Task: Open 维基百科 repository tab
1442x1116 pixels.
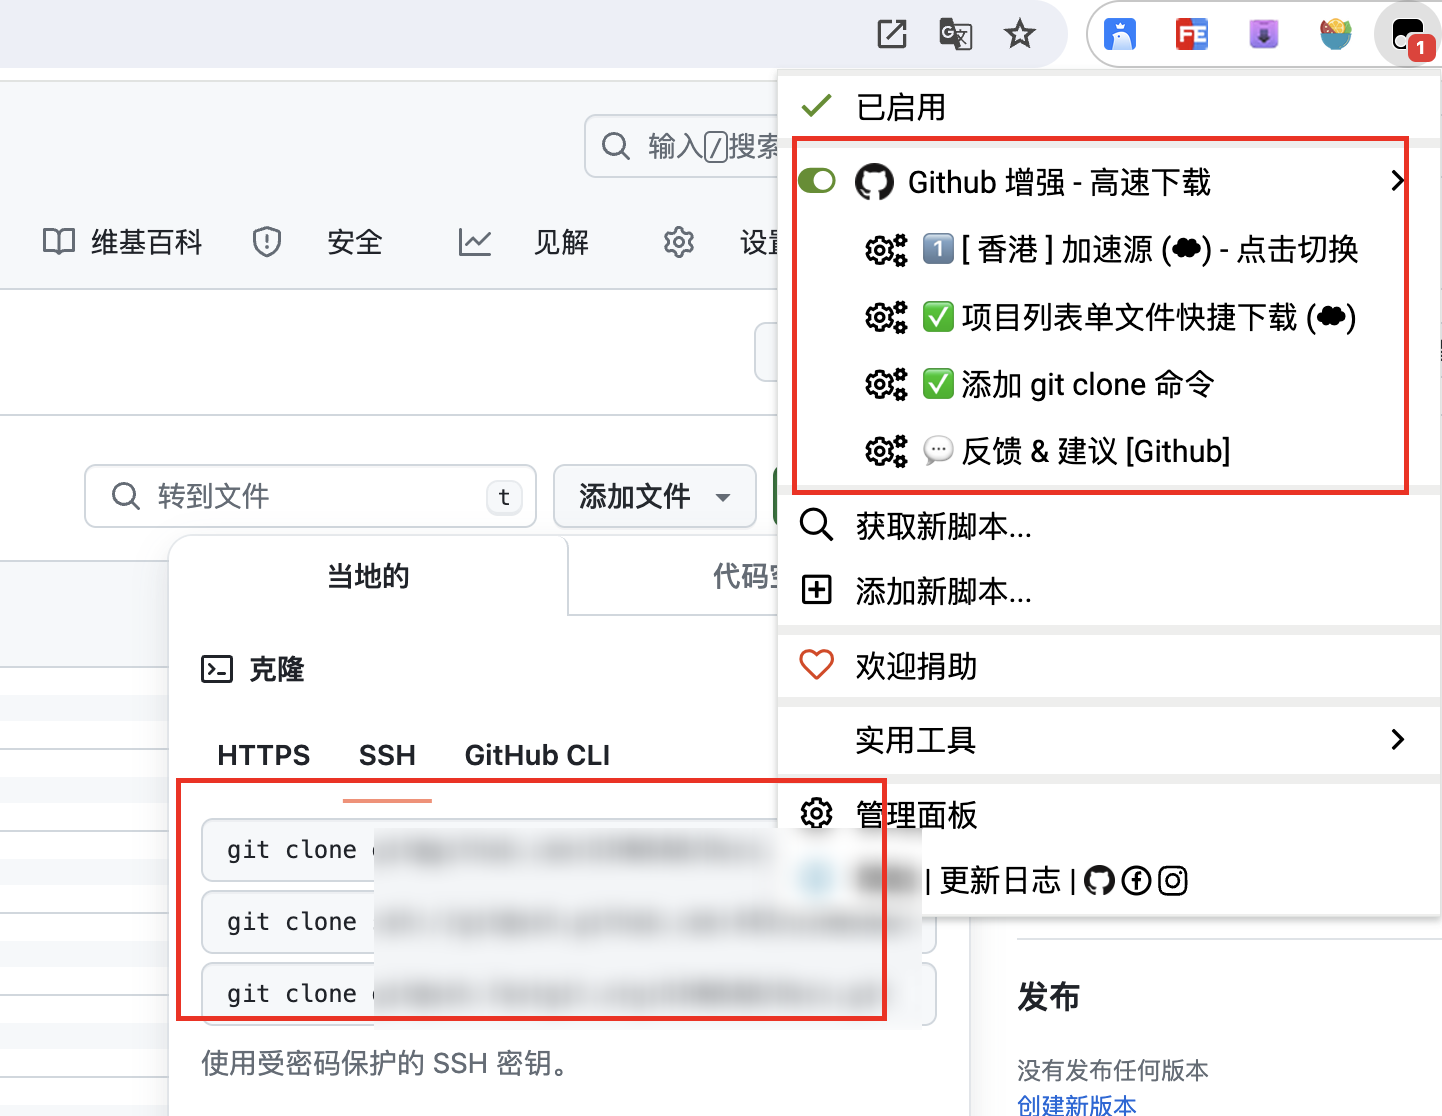Action: 122,242
